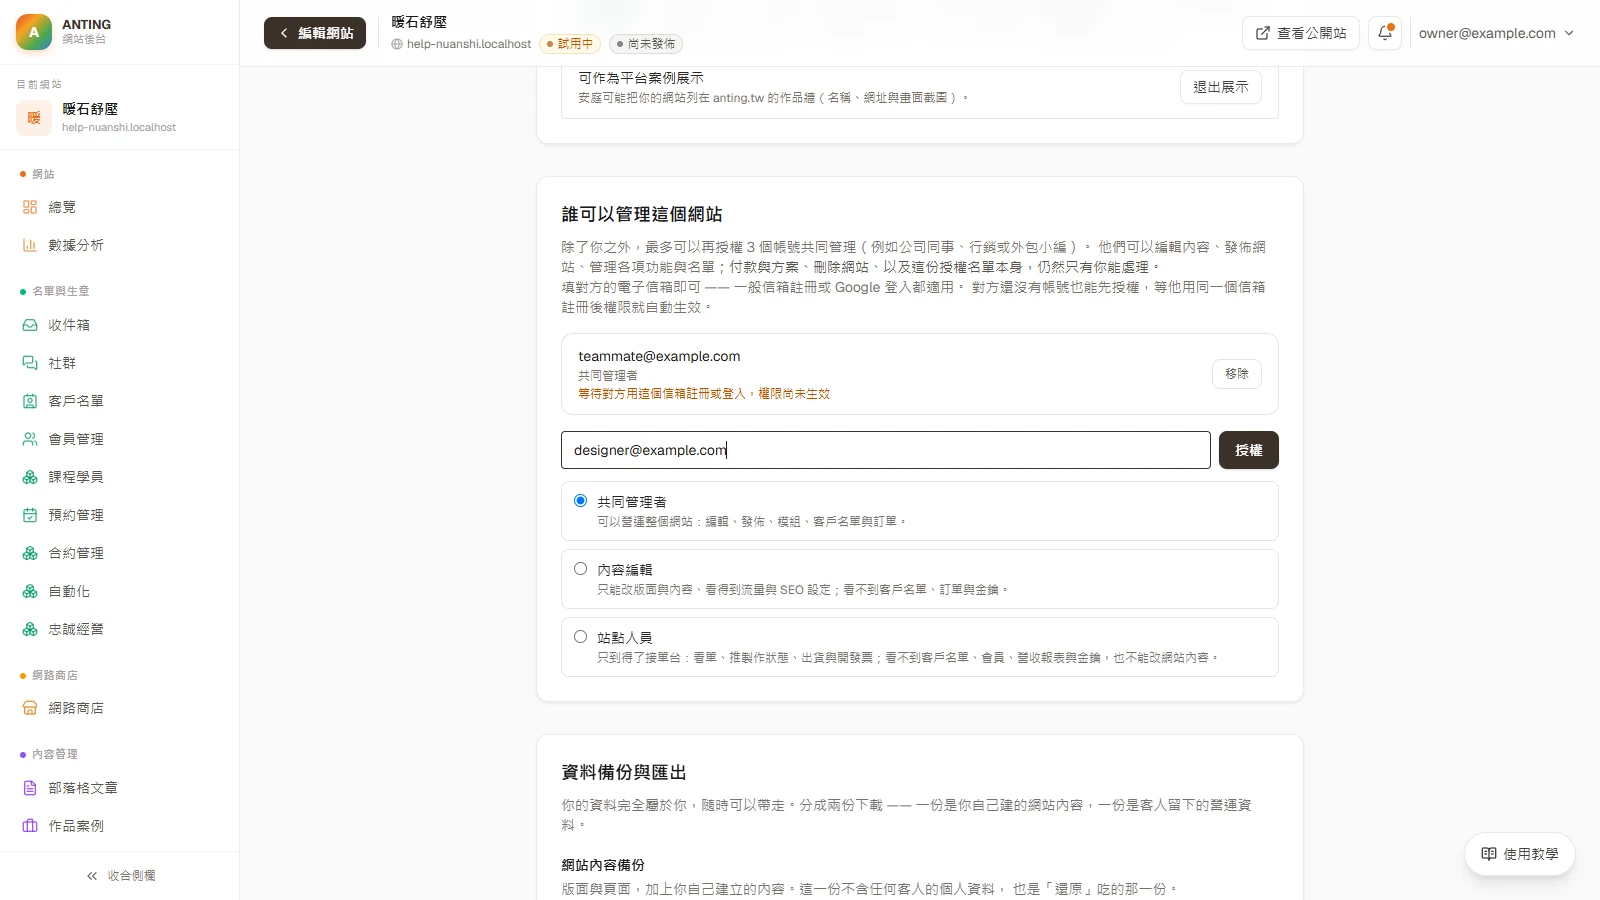This screenshot has height=900, width=1600.
Task: Open 數據分析 chart icon
Action: [x=30, y=245]
